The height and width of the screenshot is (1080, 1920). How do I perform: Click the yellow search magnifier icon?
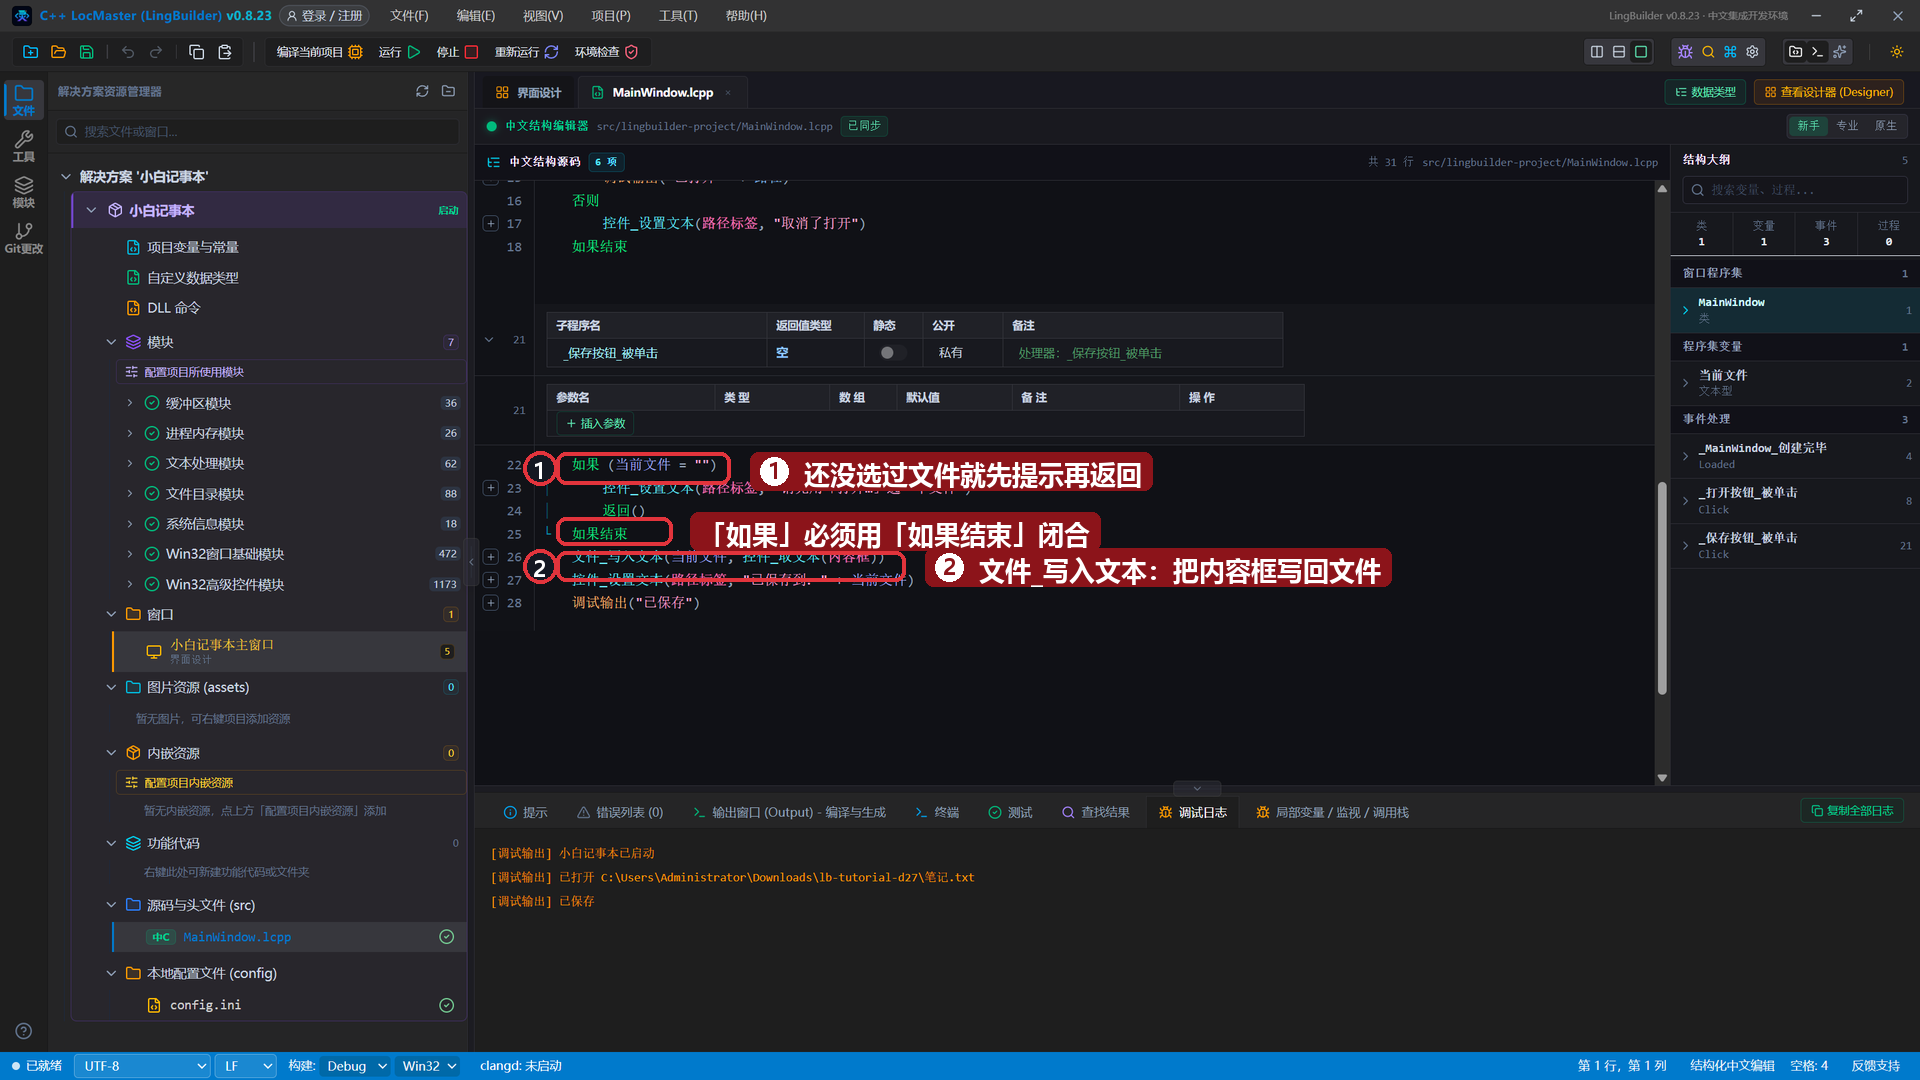[1708, 52]
